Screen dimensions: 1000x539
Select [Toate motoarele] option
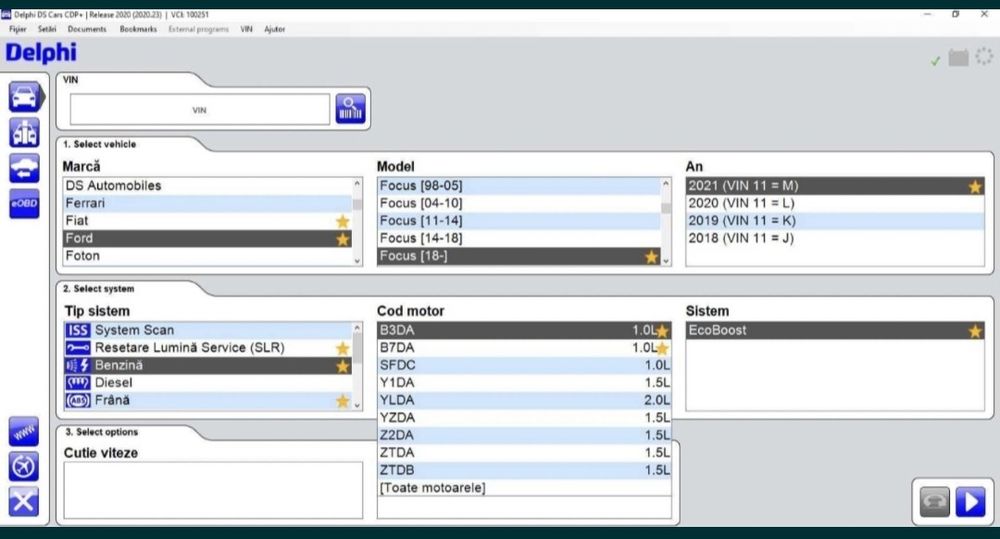pyautogui.click(x=524, y=487)
